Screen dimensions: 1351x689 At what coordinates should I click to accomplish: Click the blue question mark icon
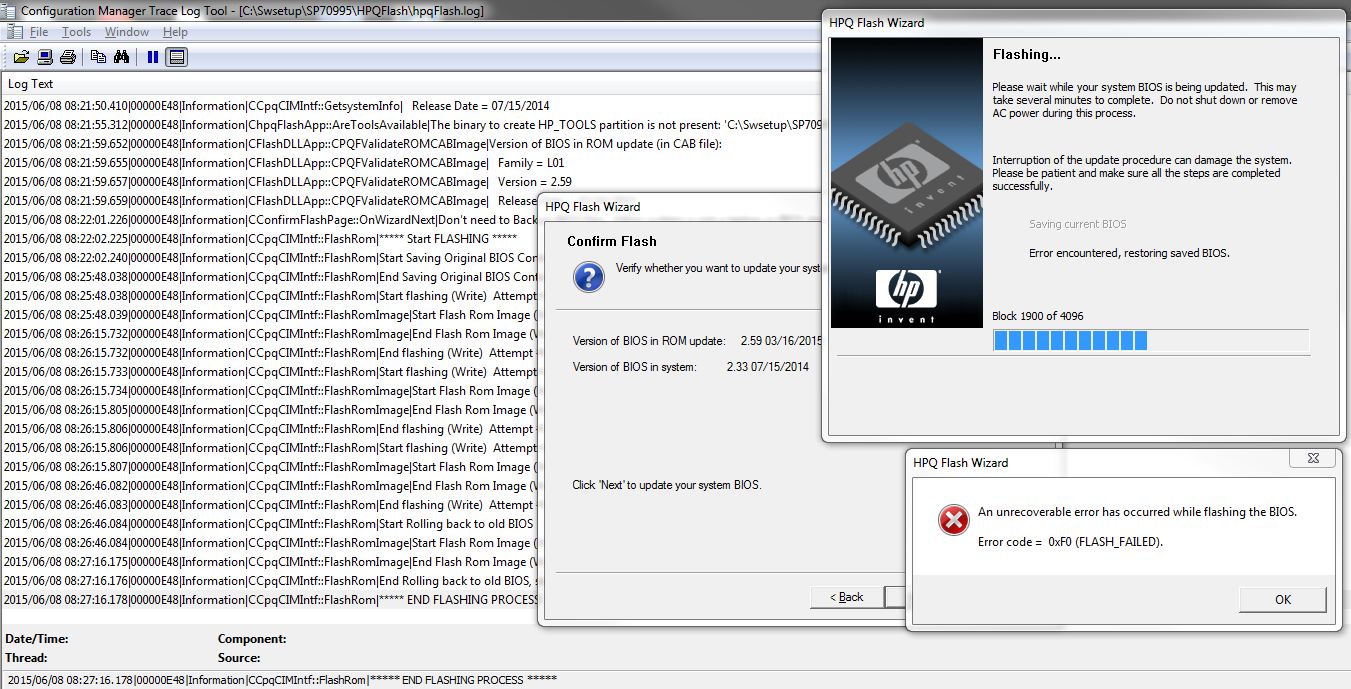point(588,277)
